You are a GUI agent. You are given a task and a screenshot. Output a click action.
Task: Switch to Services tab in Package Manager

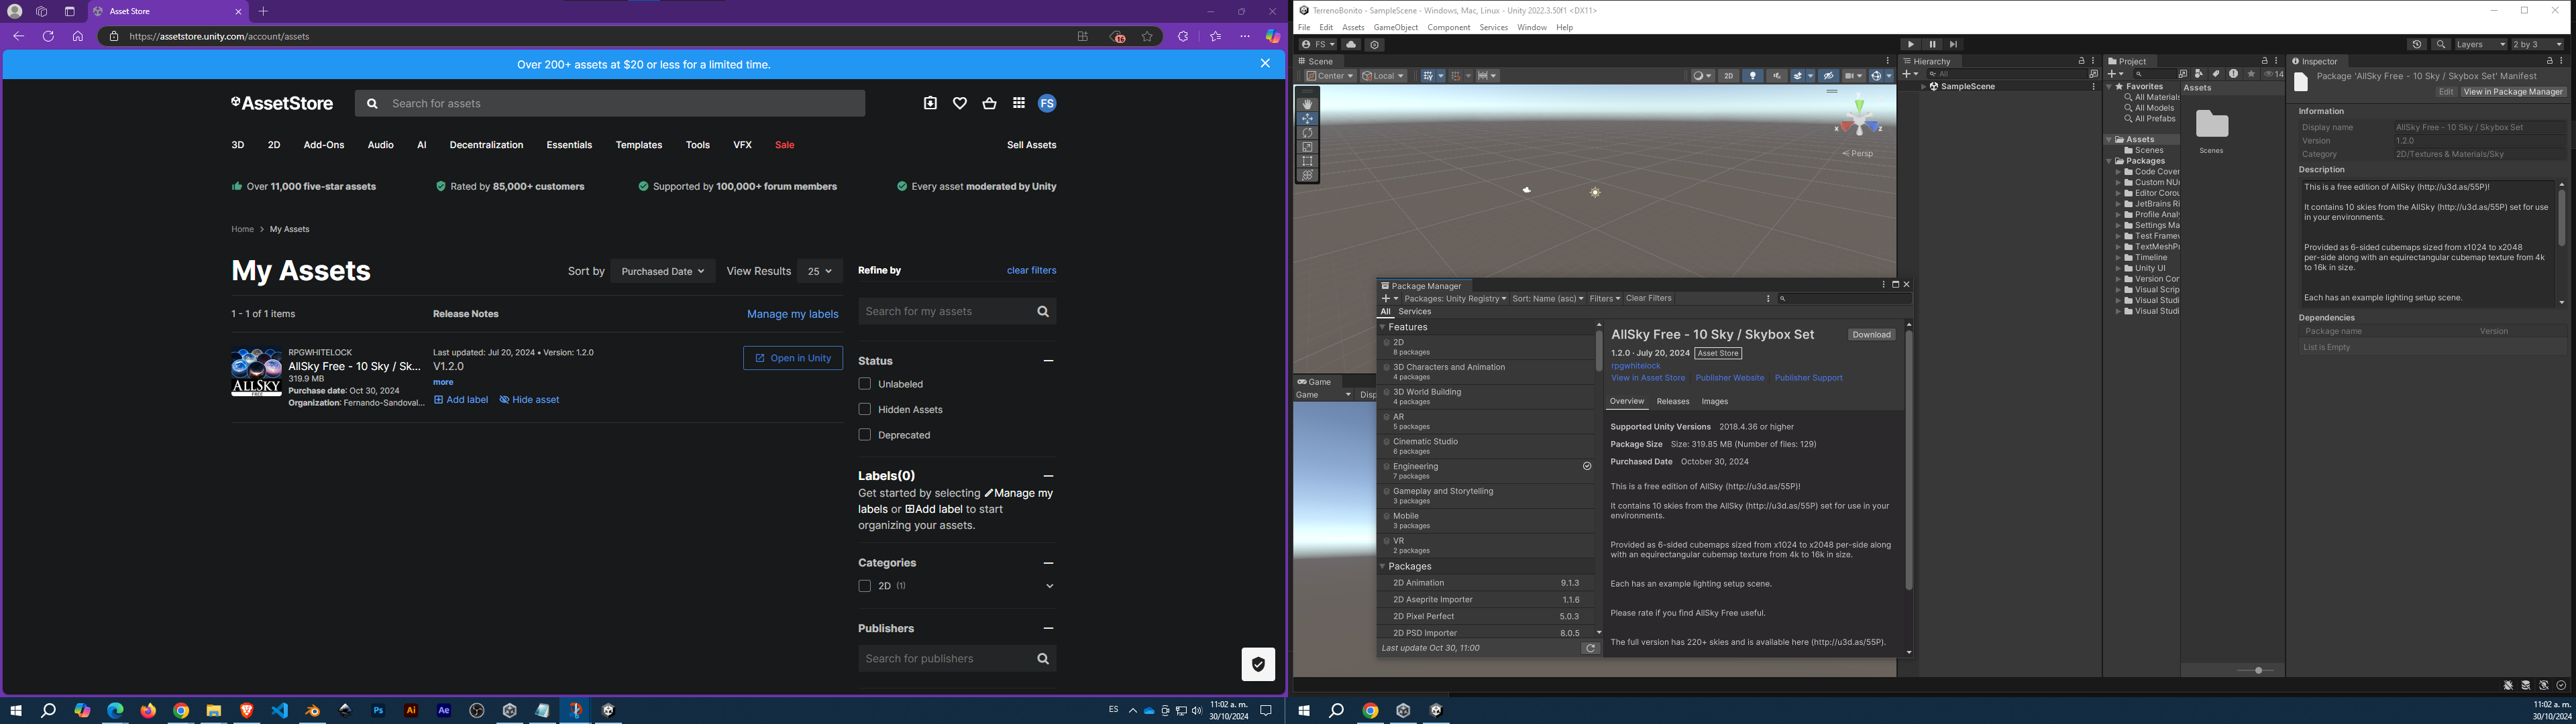click(1414, 312)
